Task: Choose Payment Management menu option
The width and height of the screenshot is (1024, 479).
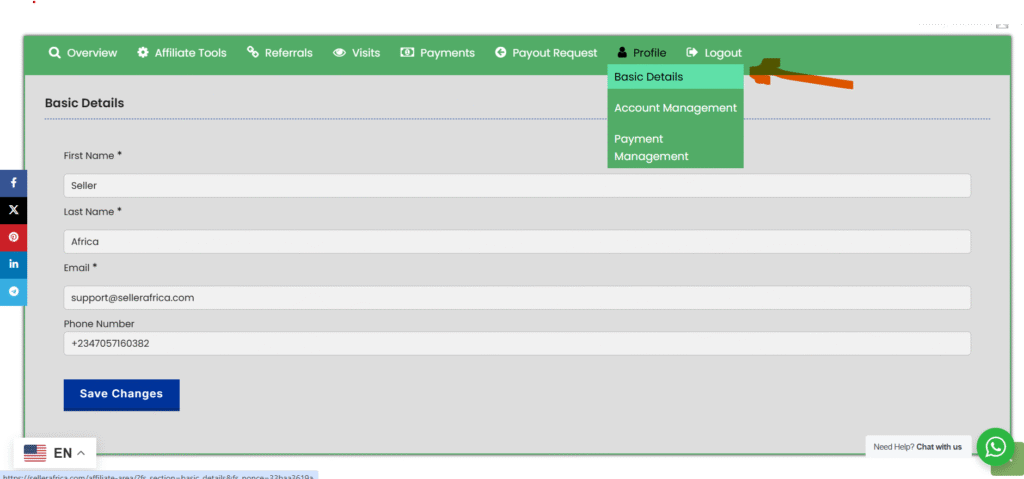Action: pyautogui.click(x=652, y=147)
